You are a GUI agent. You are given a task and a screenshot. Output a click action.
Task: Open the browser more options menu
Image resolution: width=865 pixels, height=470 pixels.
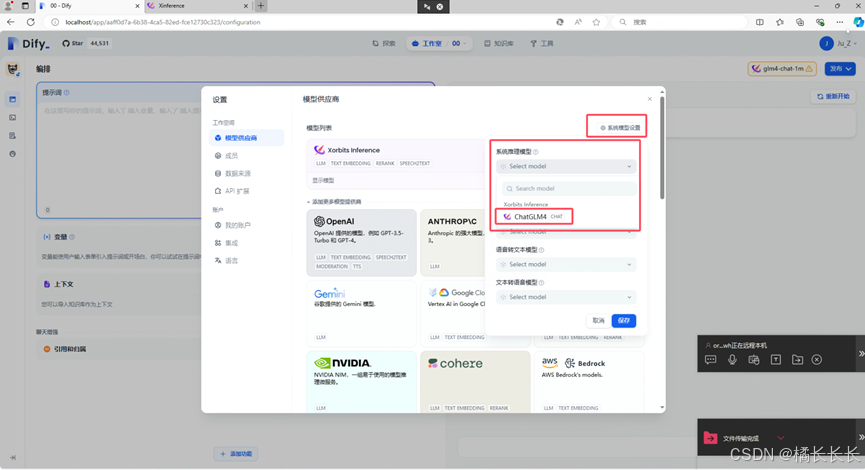840,22
